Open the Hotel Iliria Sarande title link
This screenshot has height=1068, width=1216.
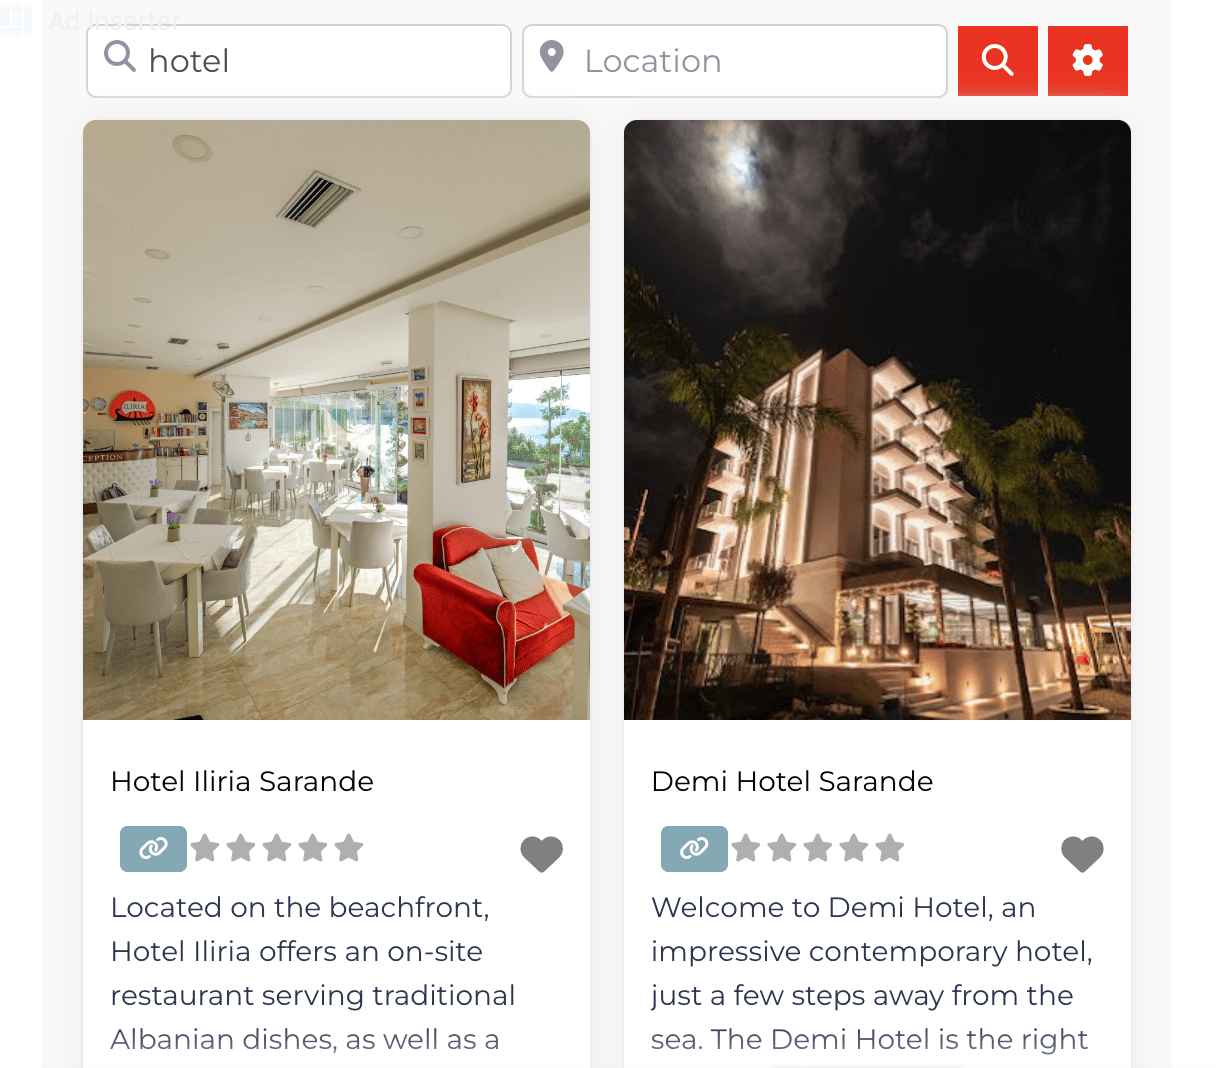point(242,781)
